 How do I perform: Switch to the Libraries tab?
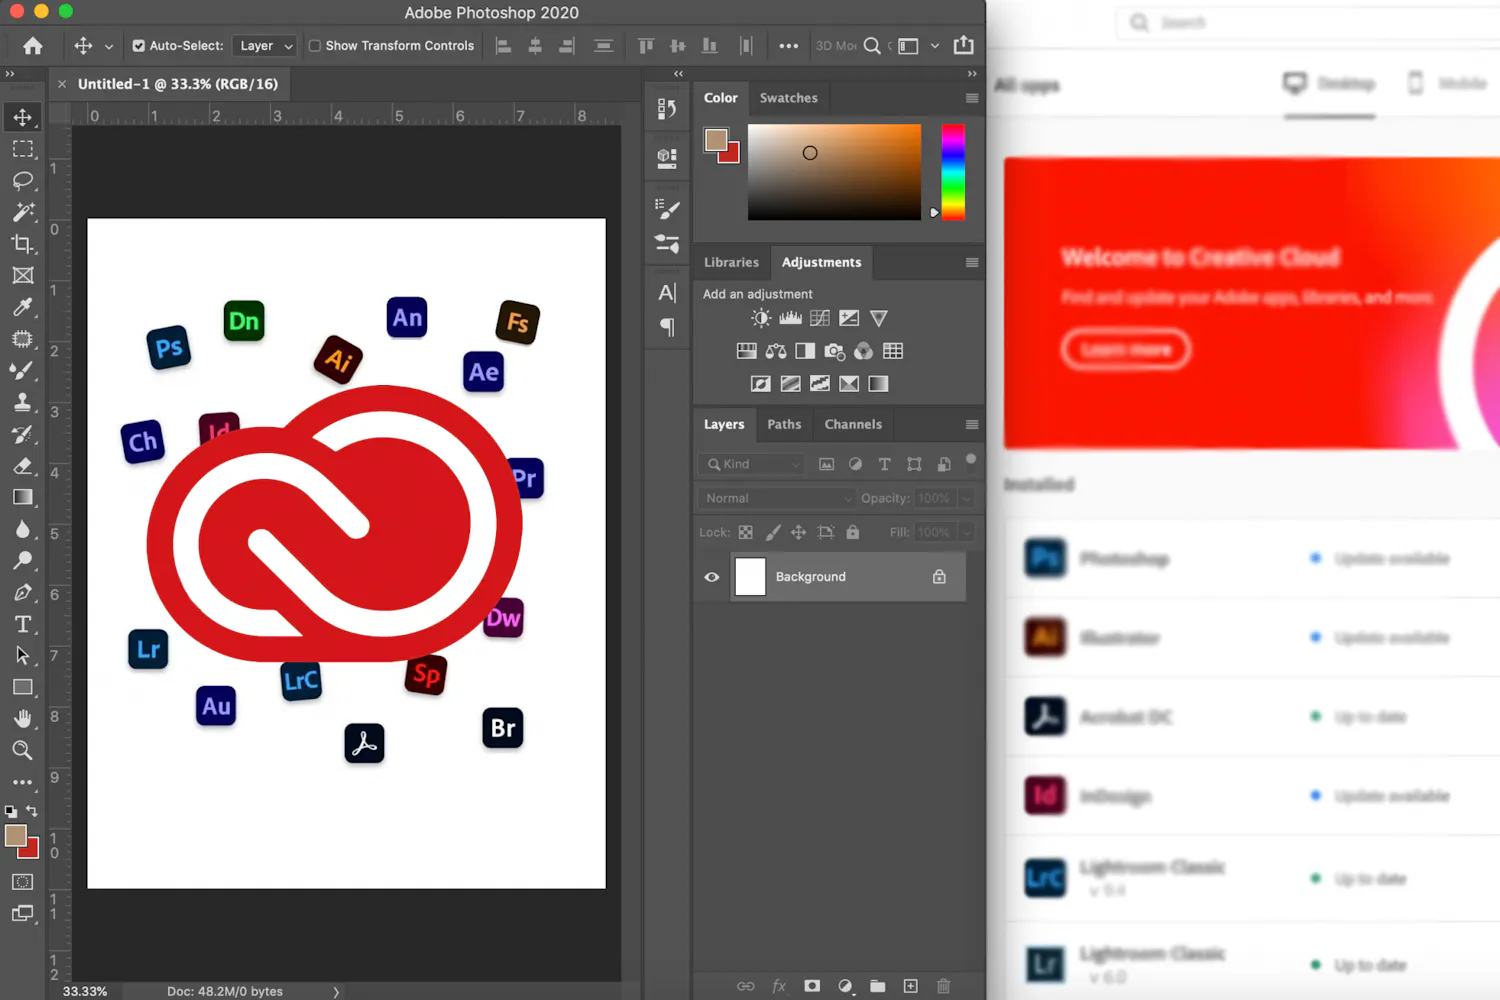pyautogui.click(x=731, y=262)
